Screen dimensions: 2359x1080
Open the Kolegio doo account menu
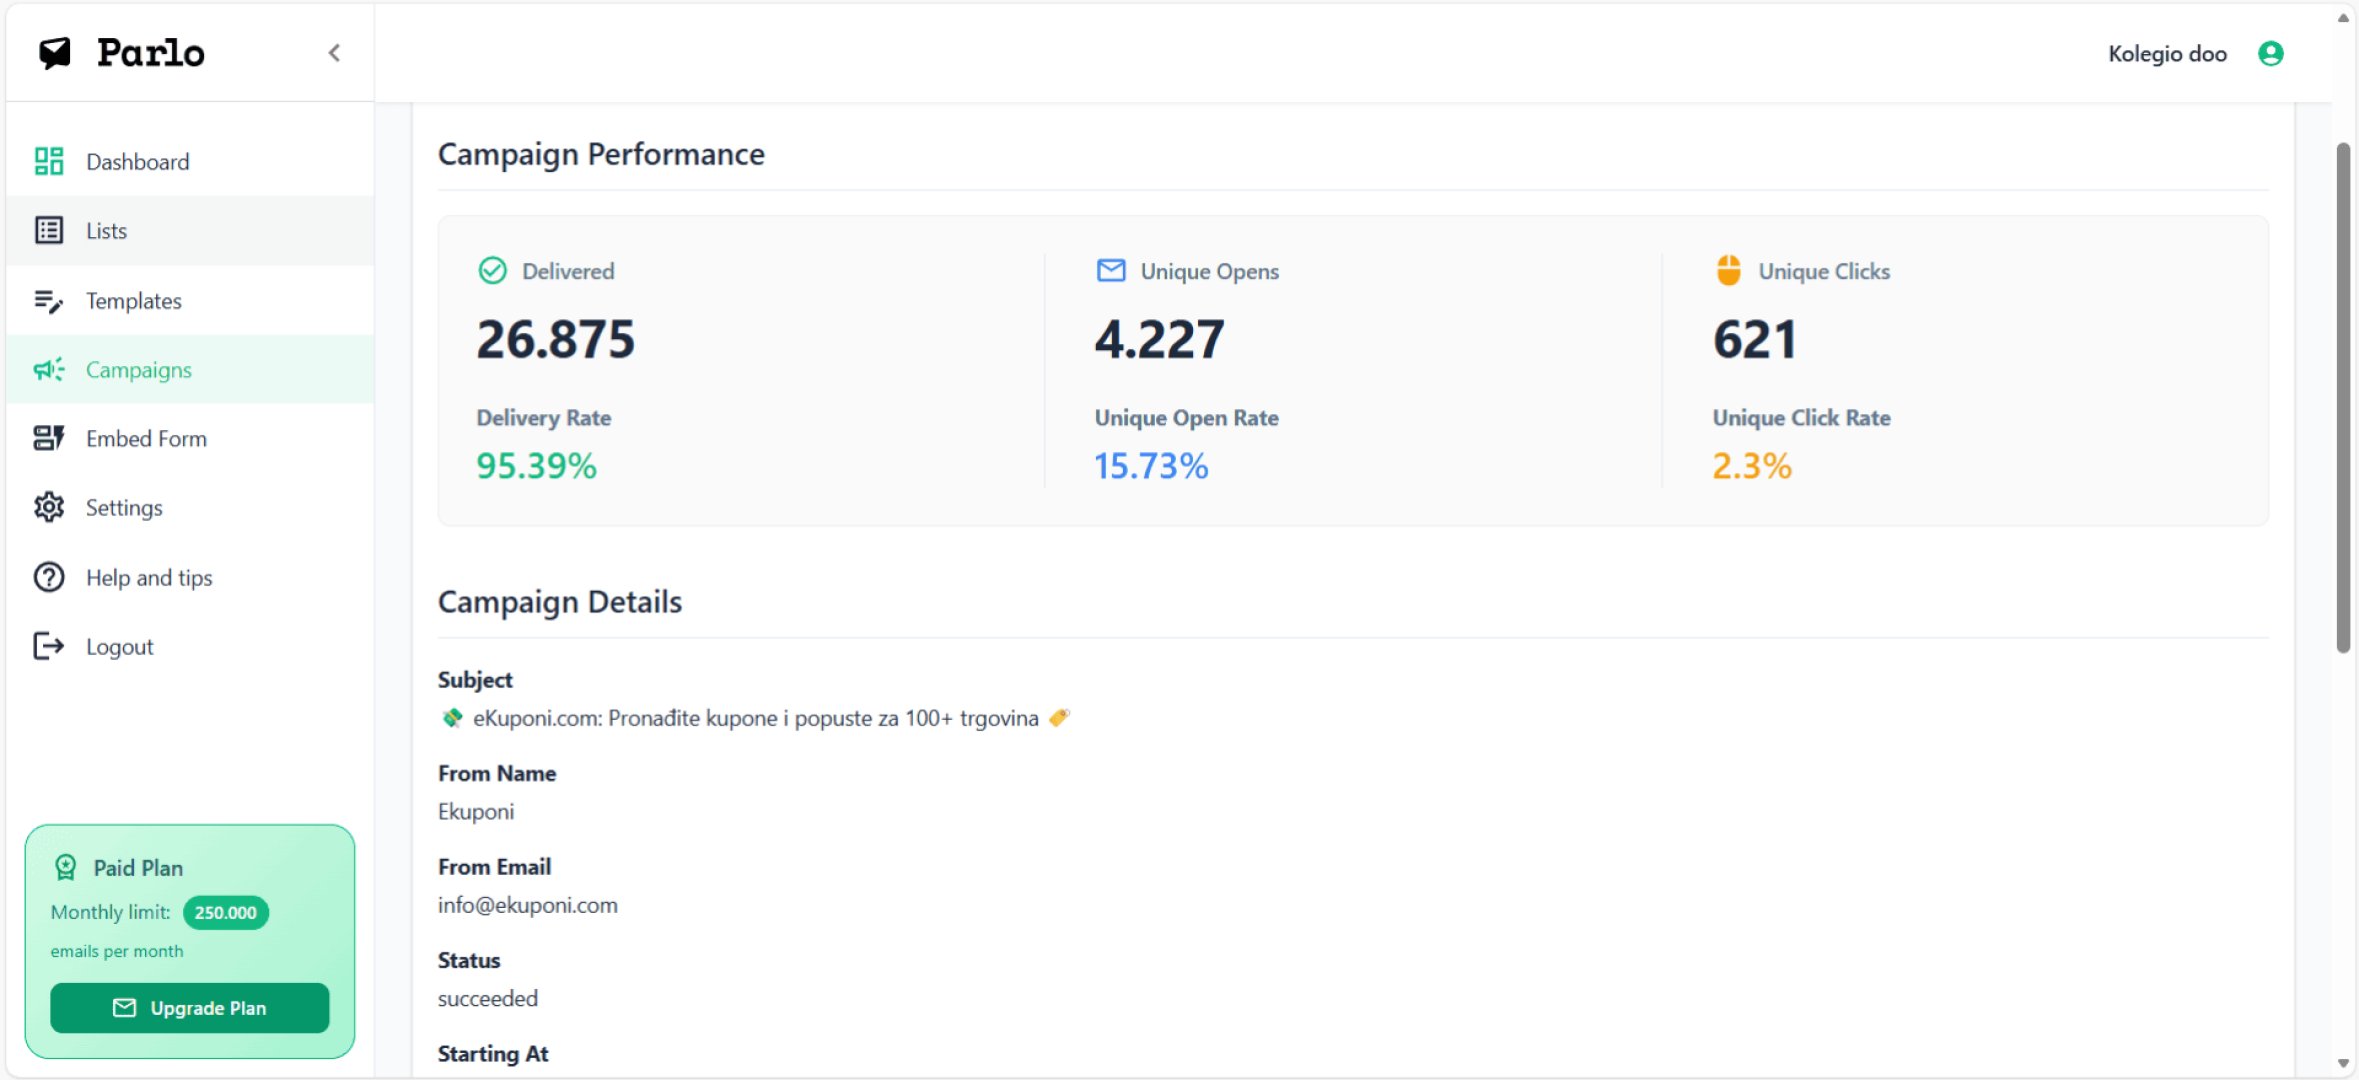(2166, 53)
